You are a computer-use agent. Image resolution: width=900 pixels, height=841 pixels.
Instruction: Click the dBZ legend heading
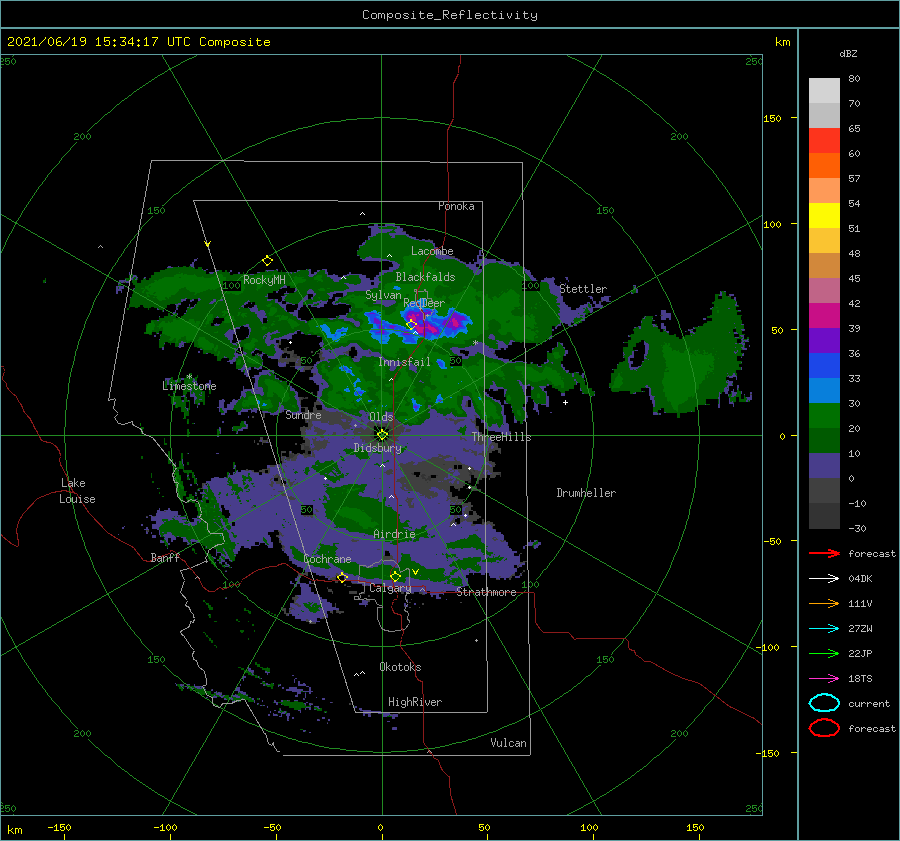pos(848,53)
